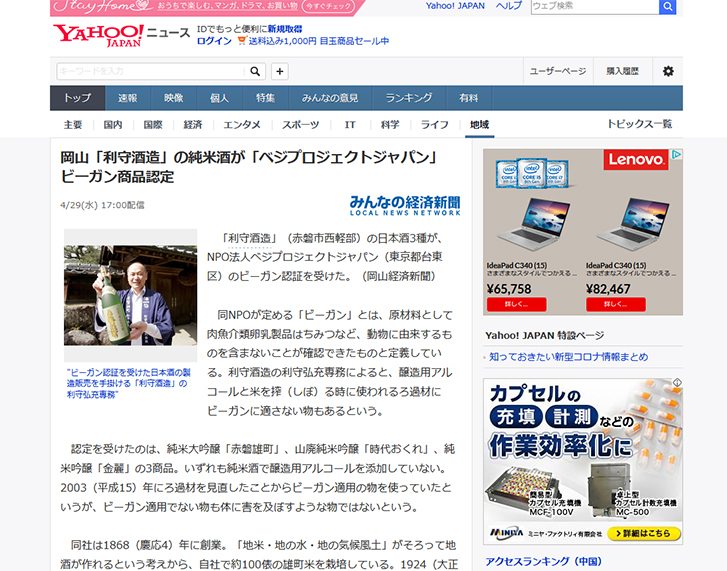Click the Lenovo logo in the ad
This screenshot has height=571, width=727.
(636, 159)
